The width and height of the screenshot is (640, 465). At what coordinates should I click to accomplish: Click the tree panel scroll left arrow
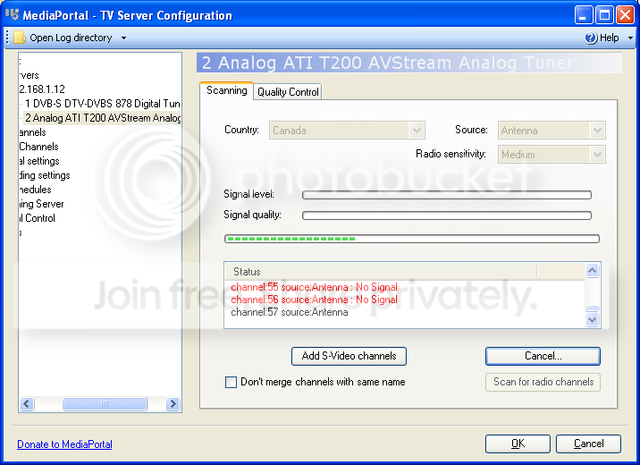pos(27,404)
